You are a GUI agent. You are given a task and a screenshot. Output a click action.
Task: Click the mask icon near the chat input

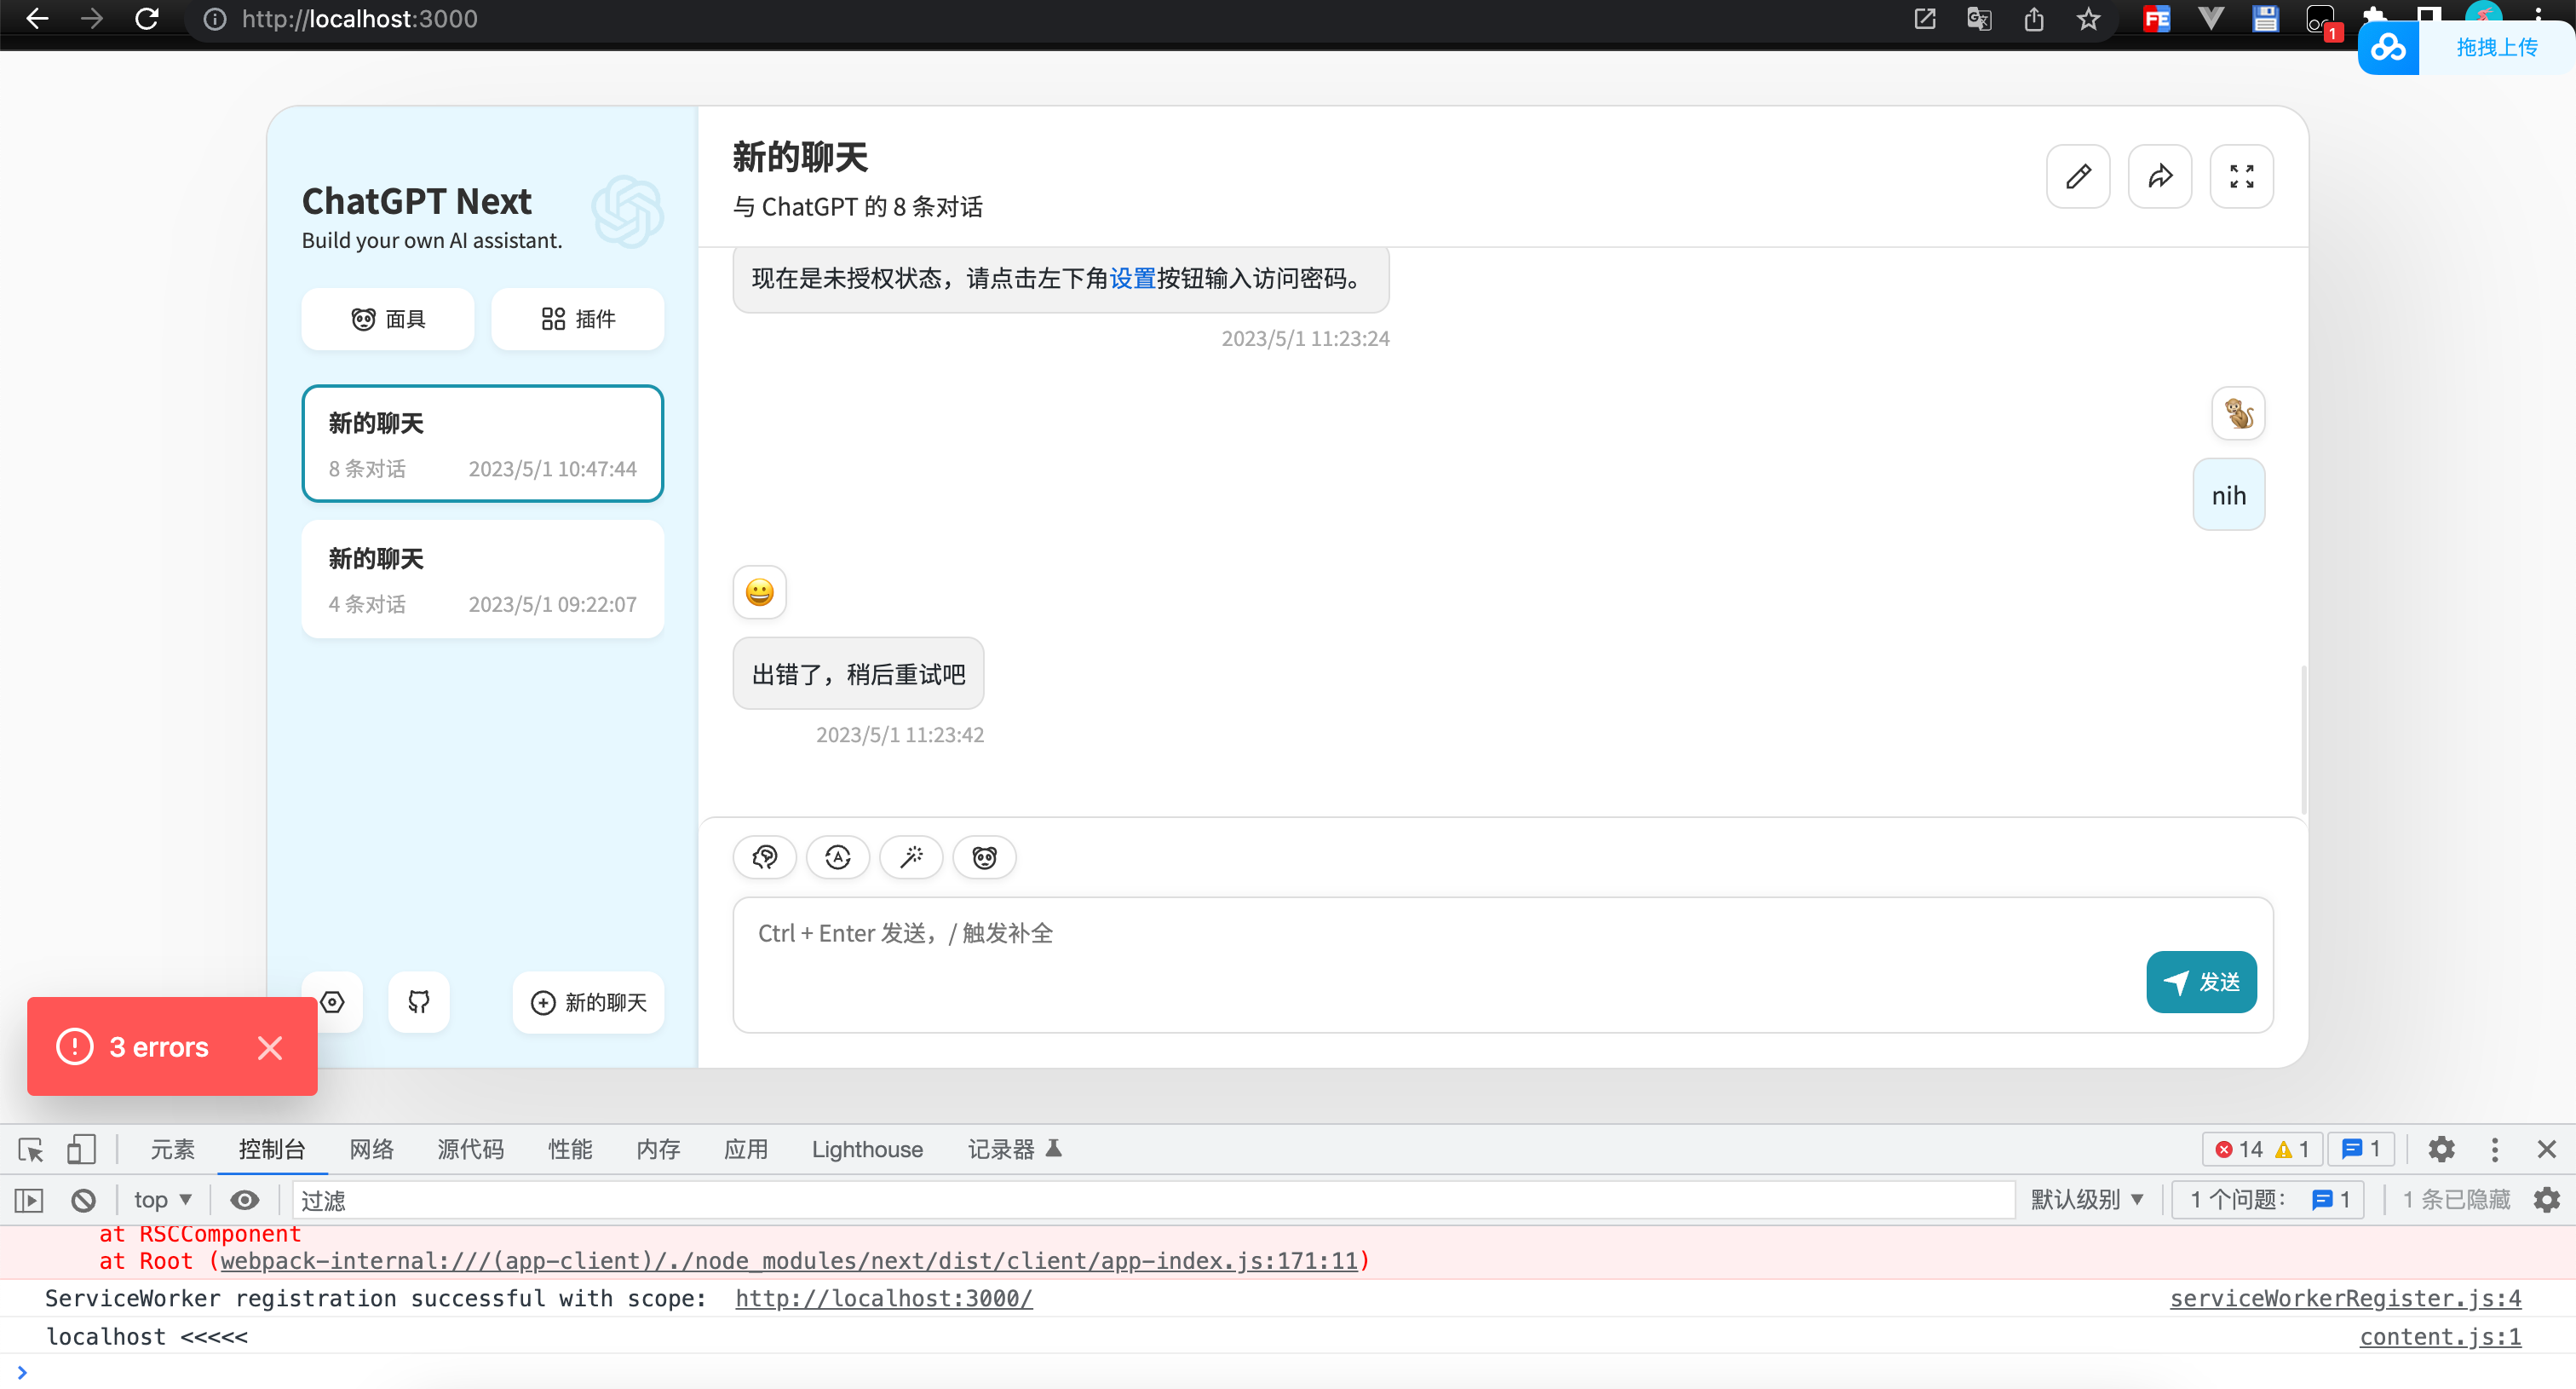(x=984, y=857)
